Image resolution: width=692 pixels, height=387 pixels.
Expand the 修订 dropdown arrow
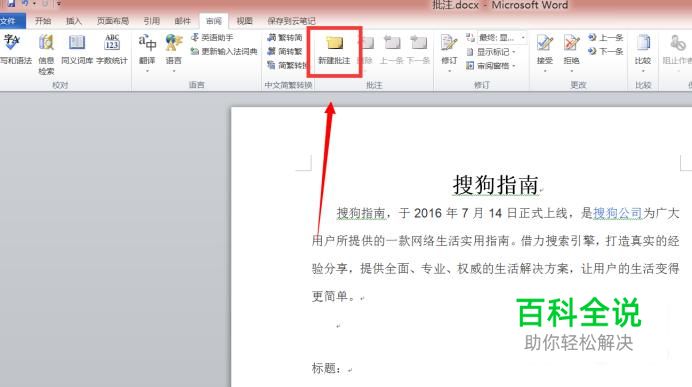[449, 71]
